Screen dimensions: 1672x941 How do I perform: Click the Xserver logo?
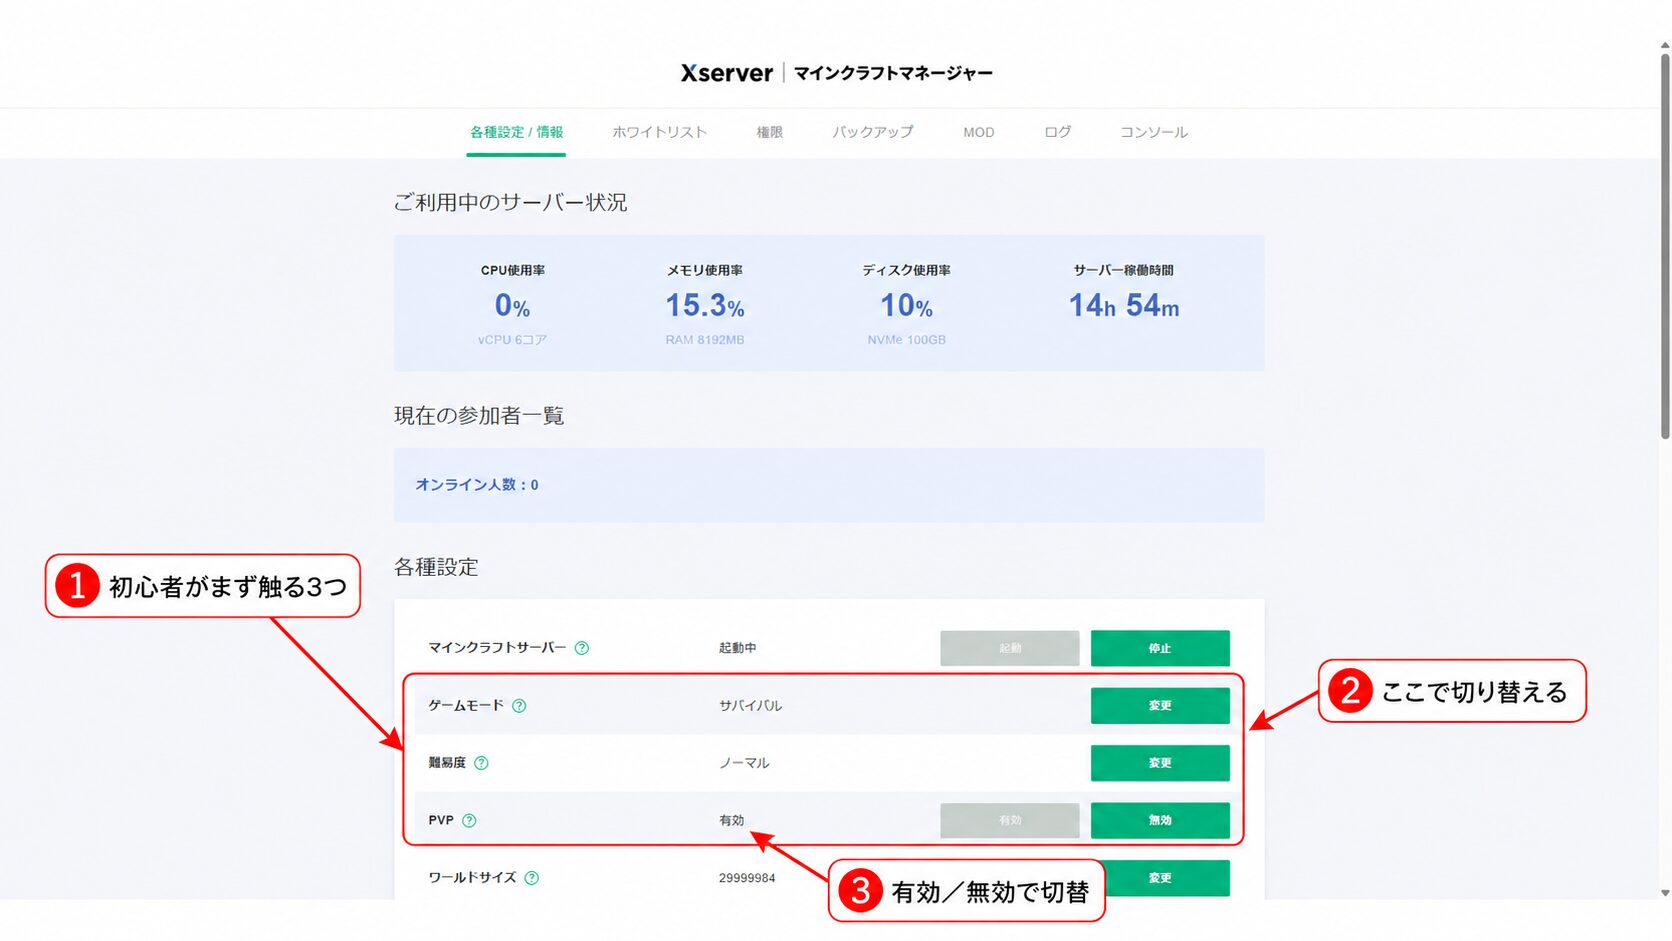pos(727,73)
